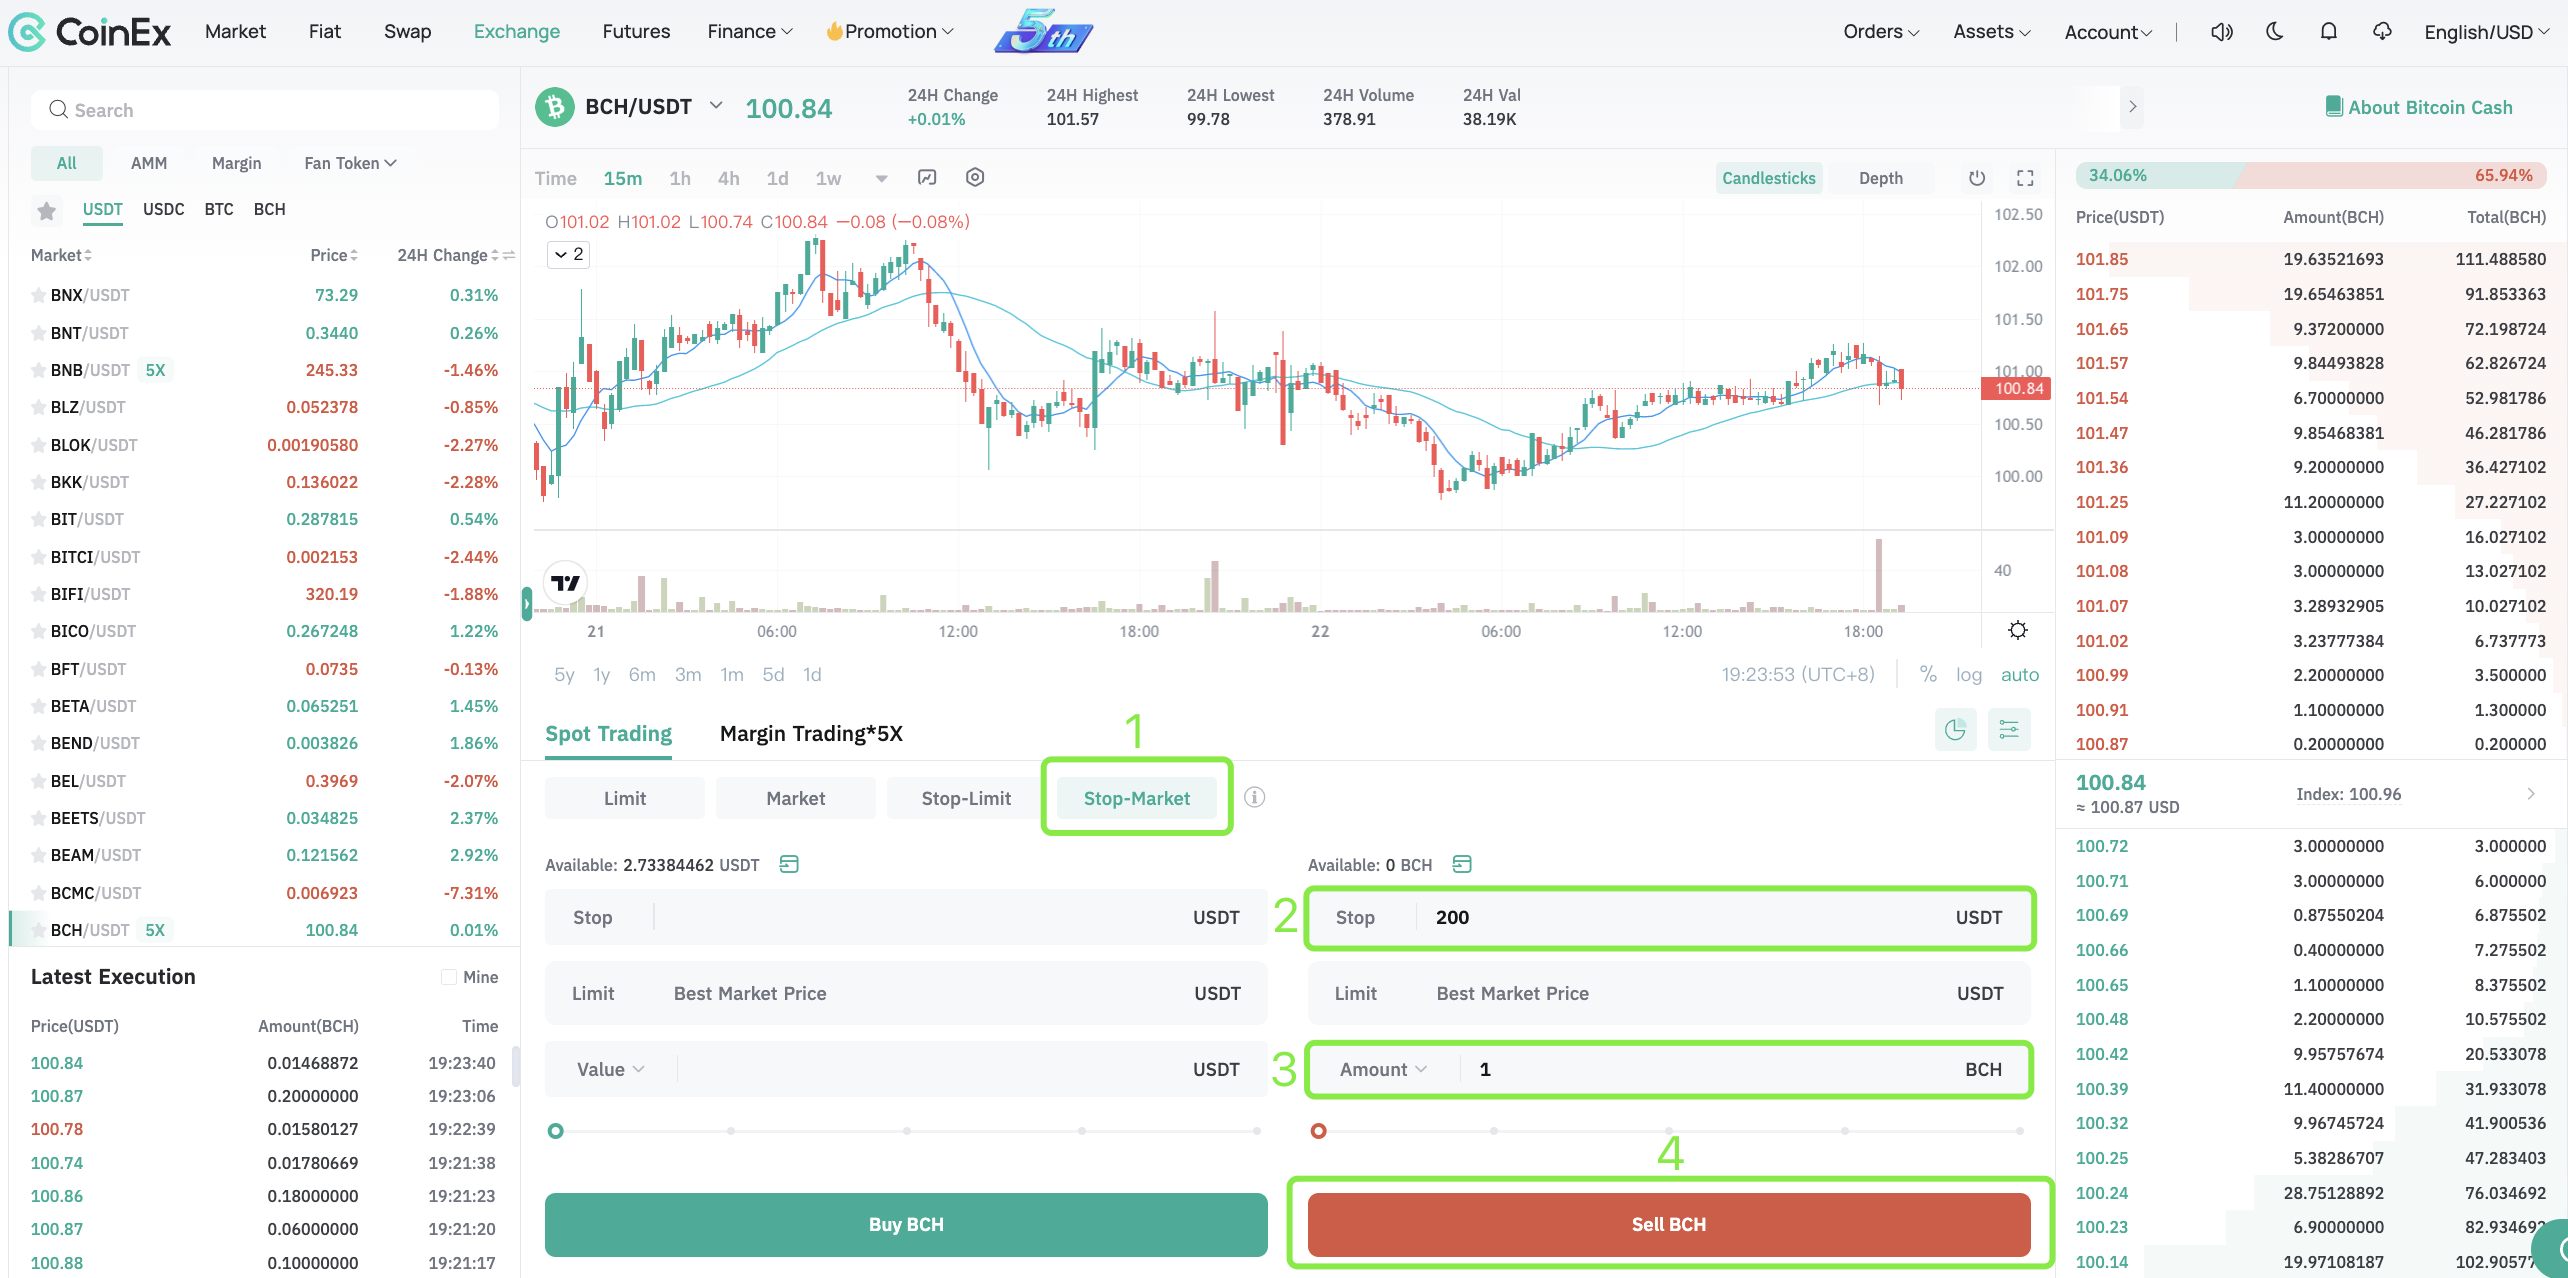The image size is (2568, 1278).
Task: Switch to Margin Trading*5X tab
Action: (x=811, y=734)
